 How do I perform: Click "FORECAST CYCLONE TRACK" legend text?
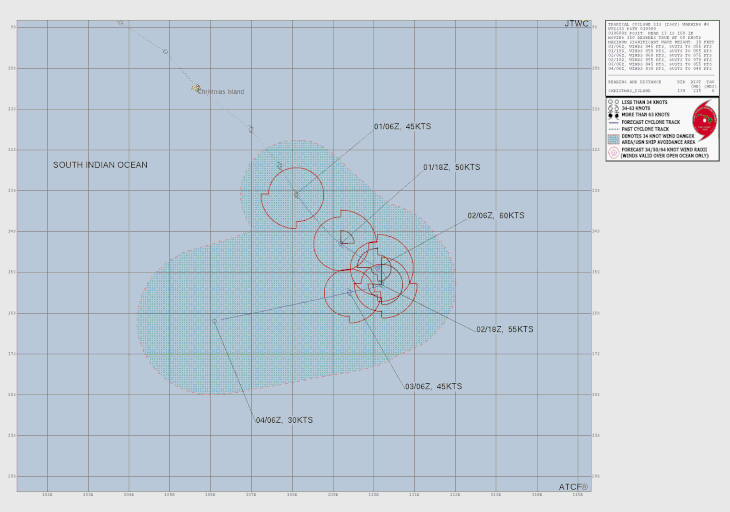point(650,122)
